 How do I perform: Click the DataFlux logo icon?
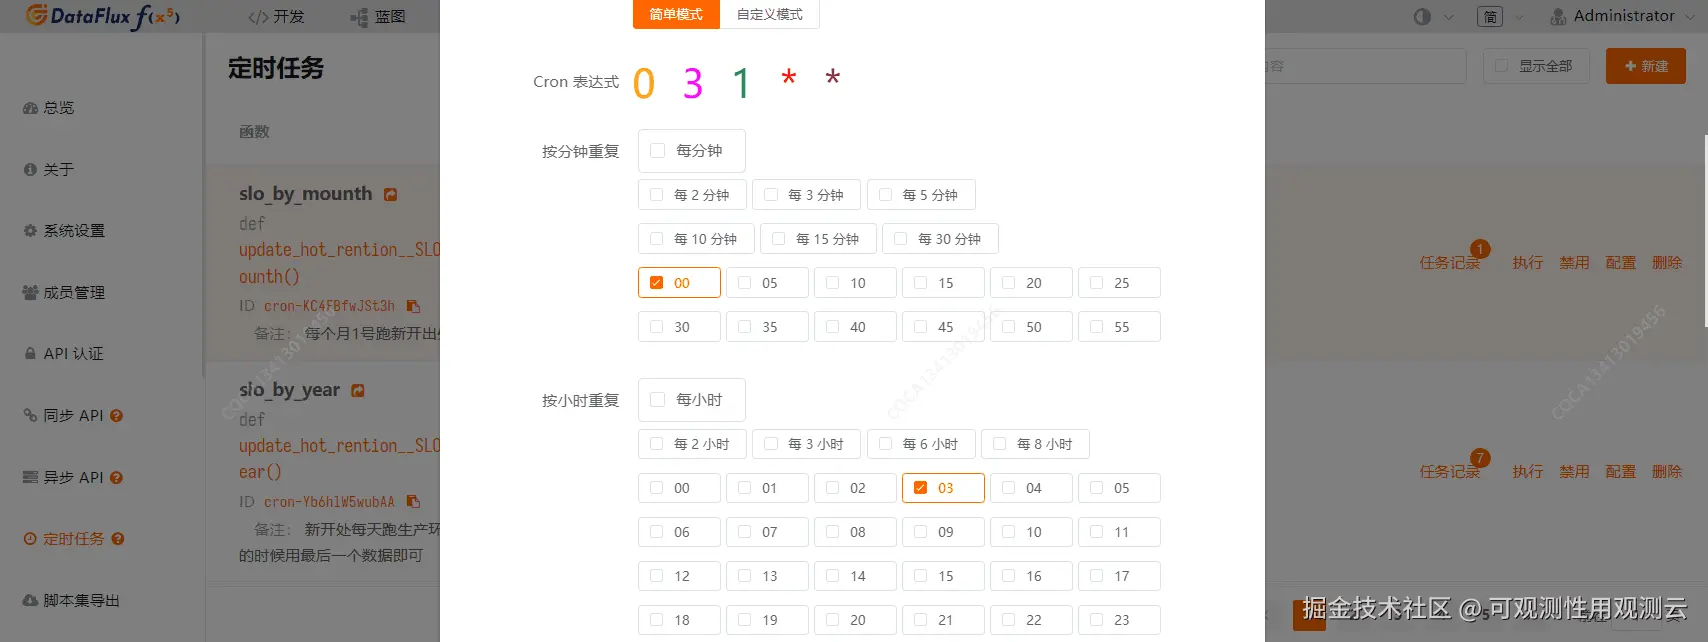[x=37, y=16]
